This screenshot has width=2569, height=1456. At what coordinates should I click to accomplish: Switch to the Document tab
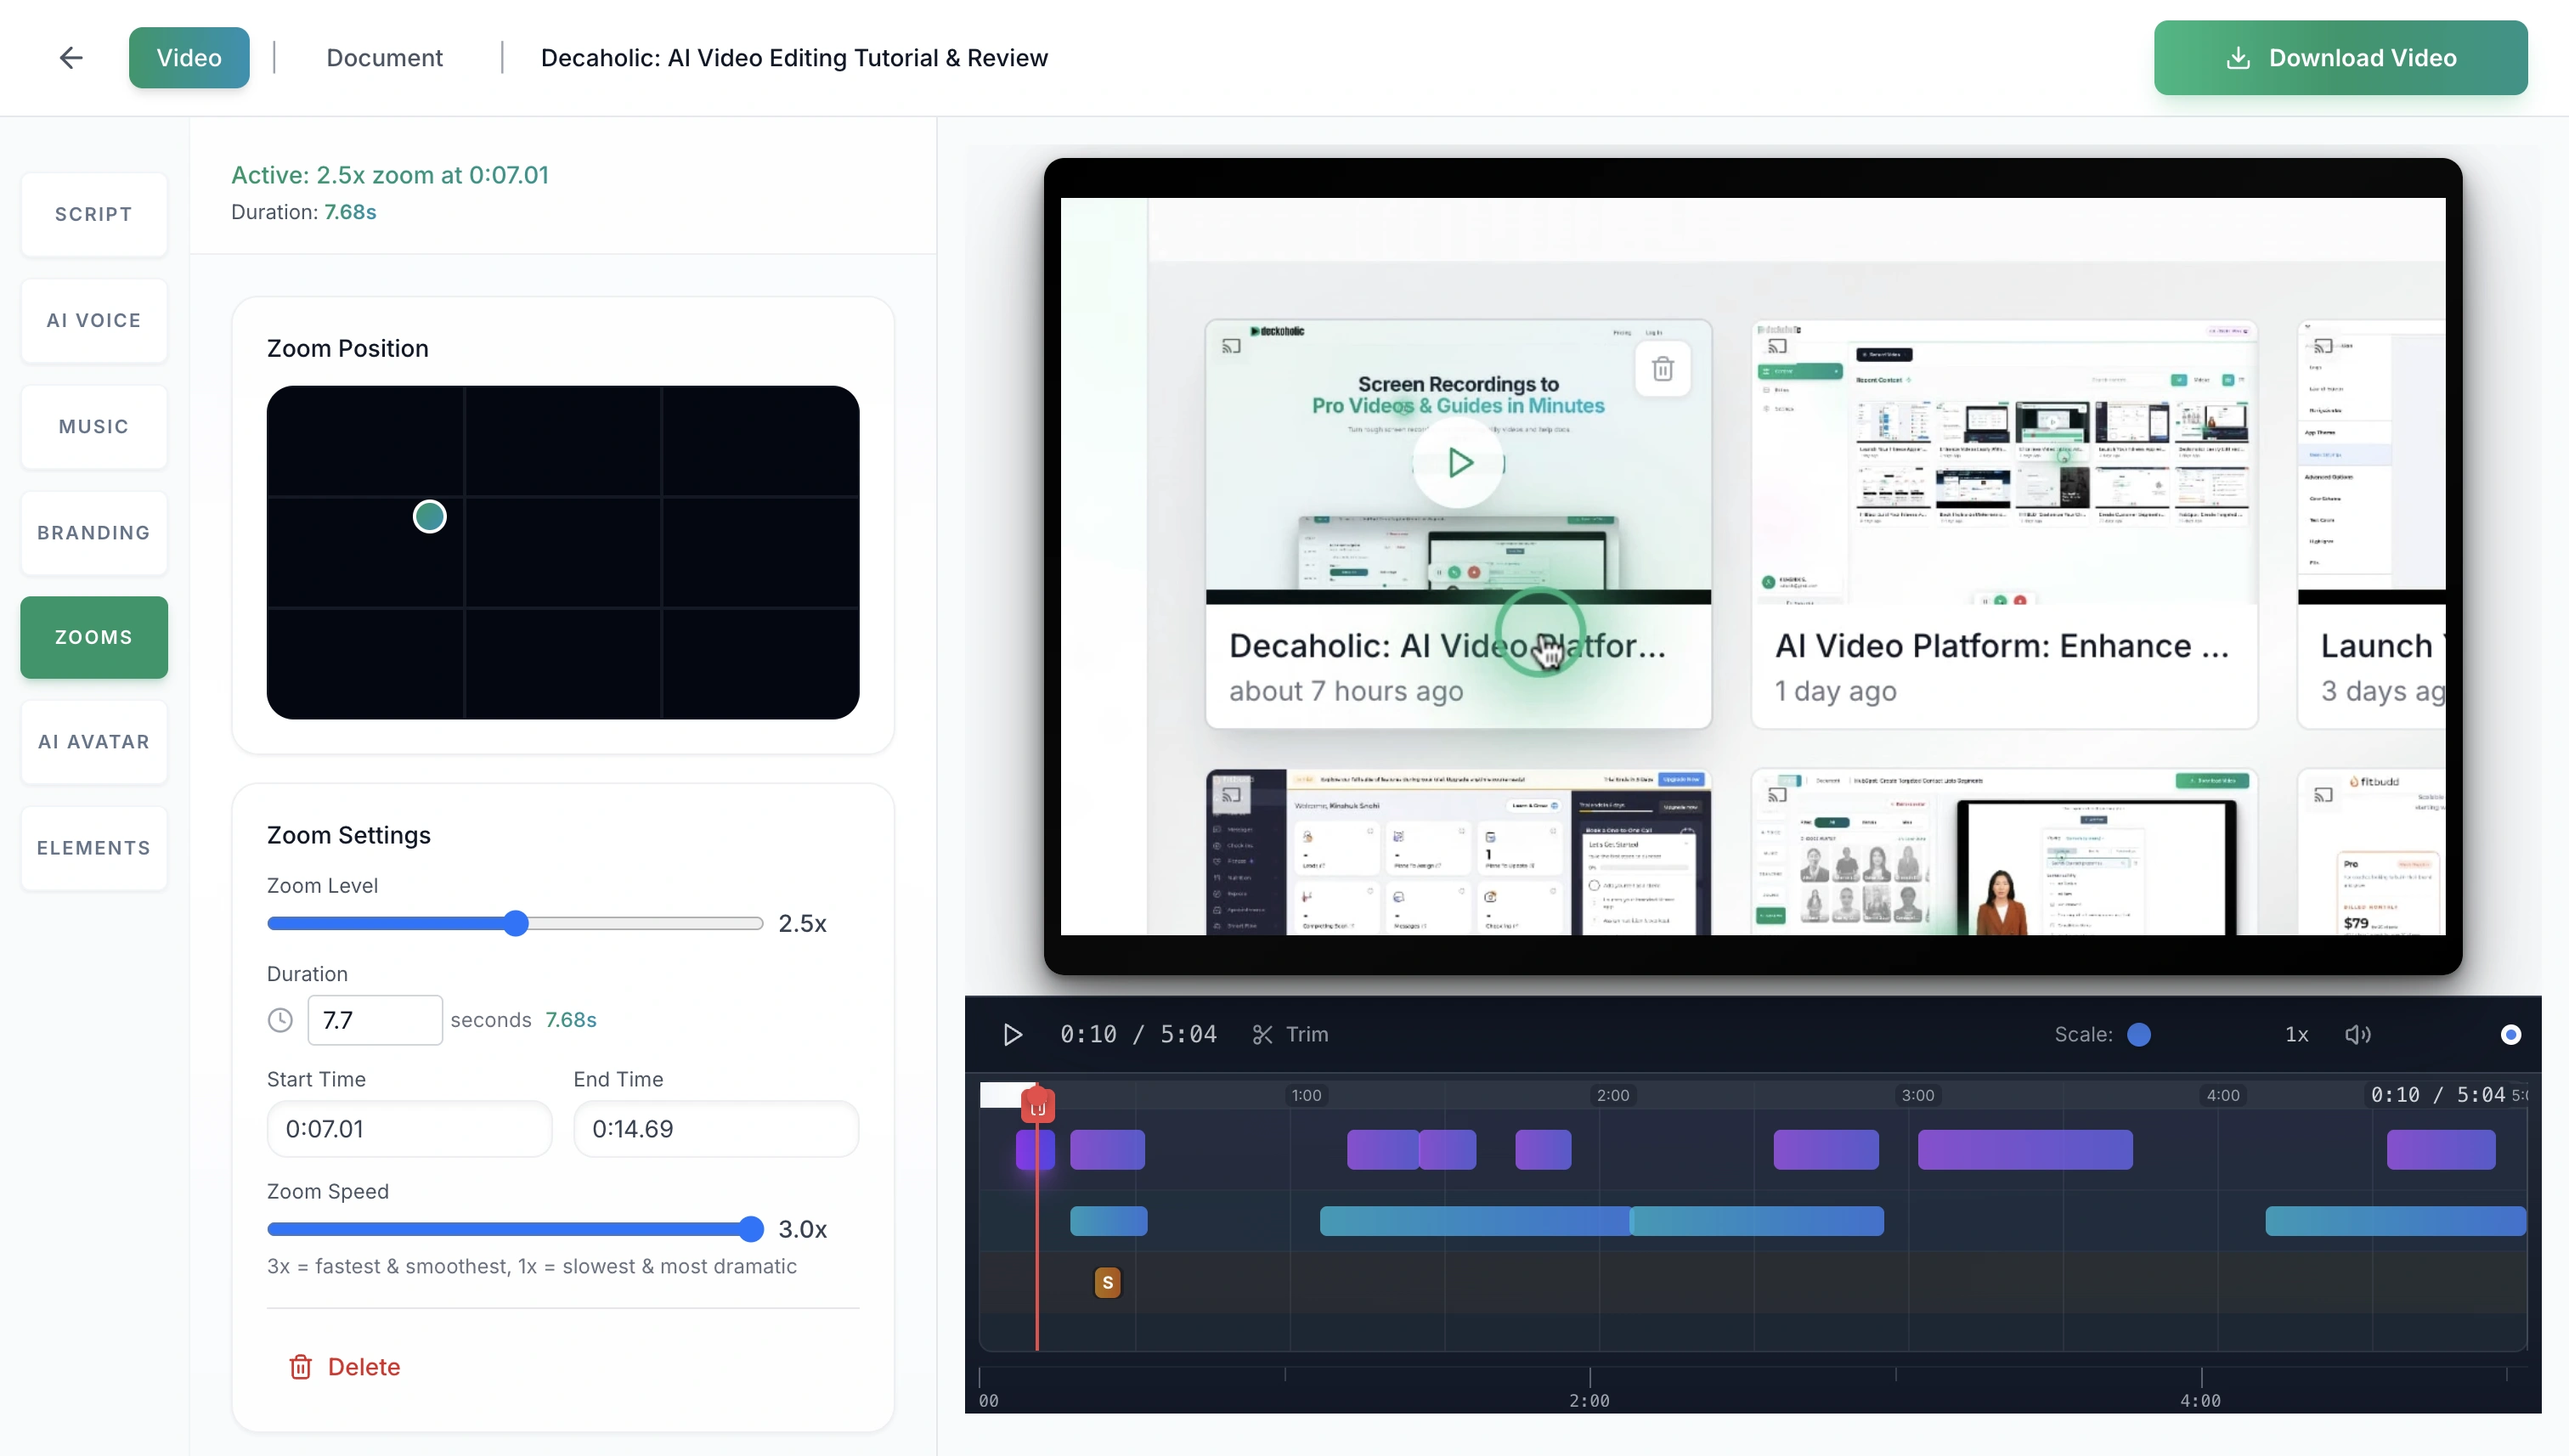pos(384,58)
